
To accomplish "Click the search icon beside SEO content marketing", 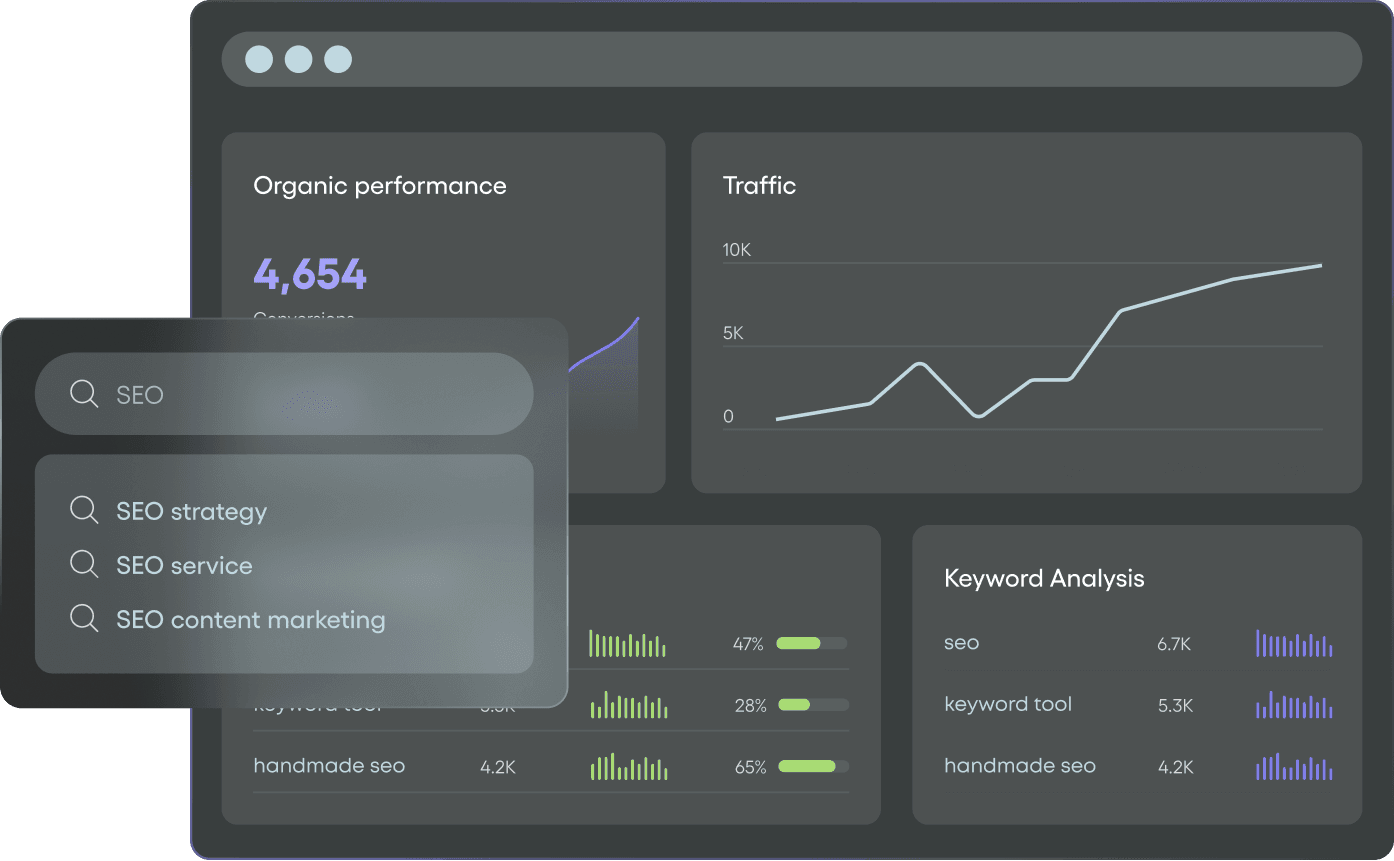I will point(84,619).
